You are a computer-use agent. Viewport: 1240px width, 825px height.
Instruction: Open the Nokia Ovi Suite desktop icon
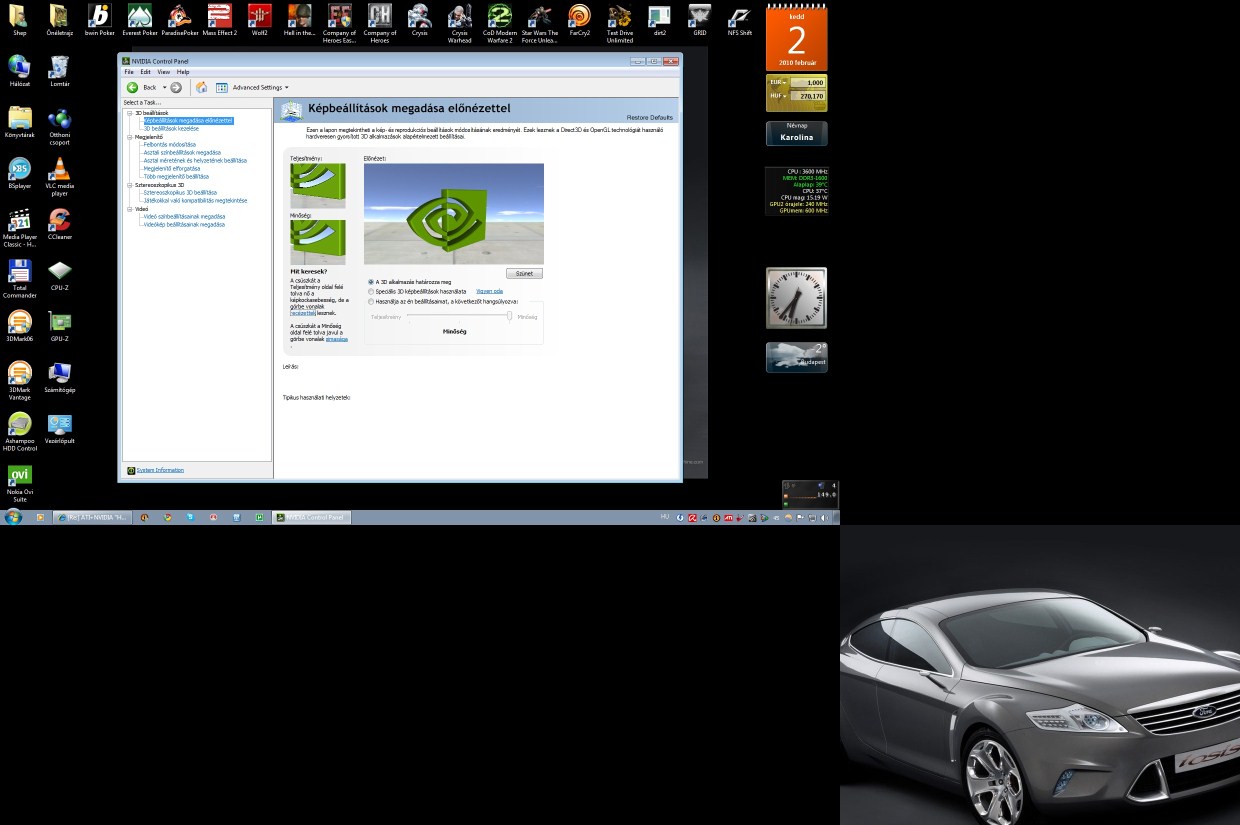click(x=20, y=482)
